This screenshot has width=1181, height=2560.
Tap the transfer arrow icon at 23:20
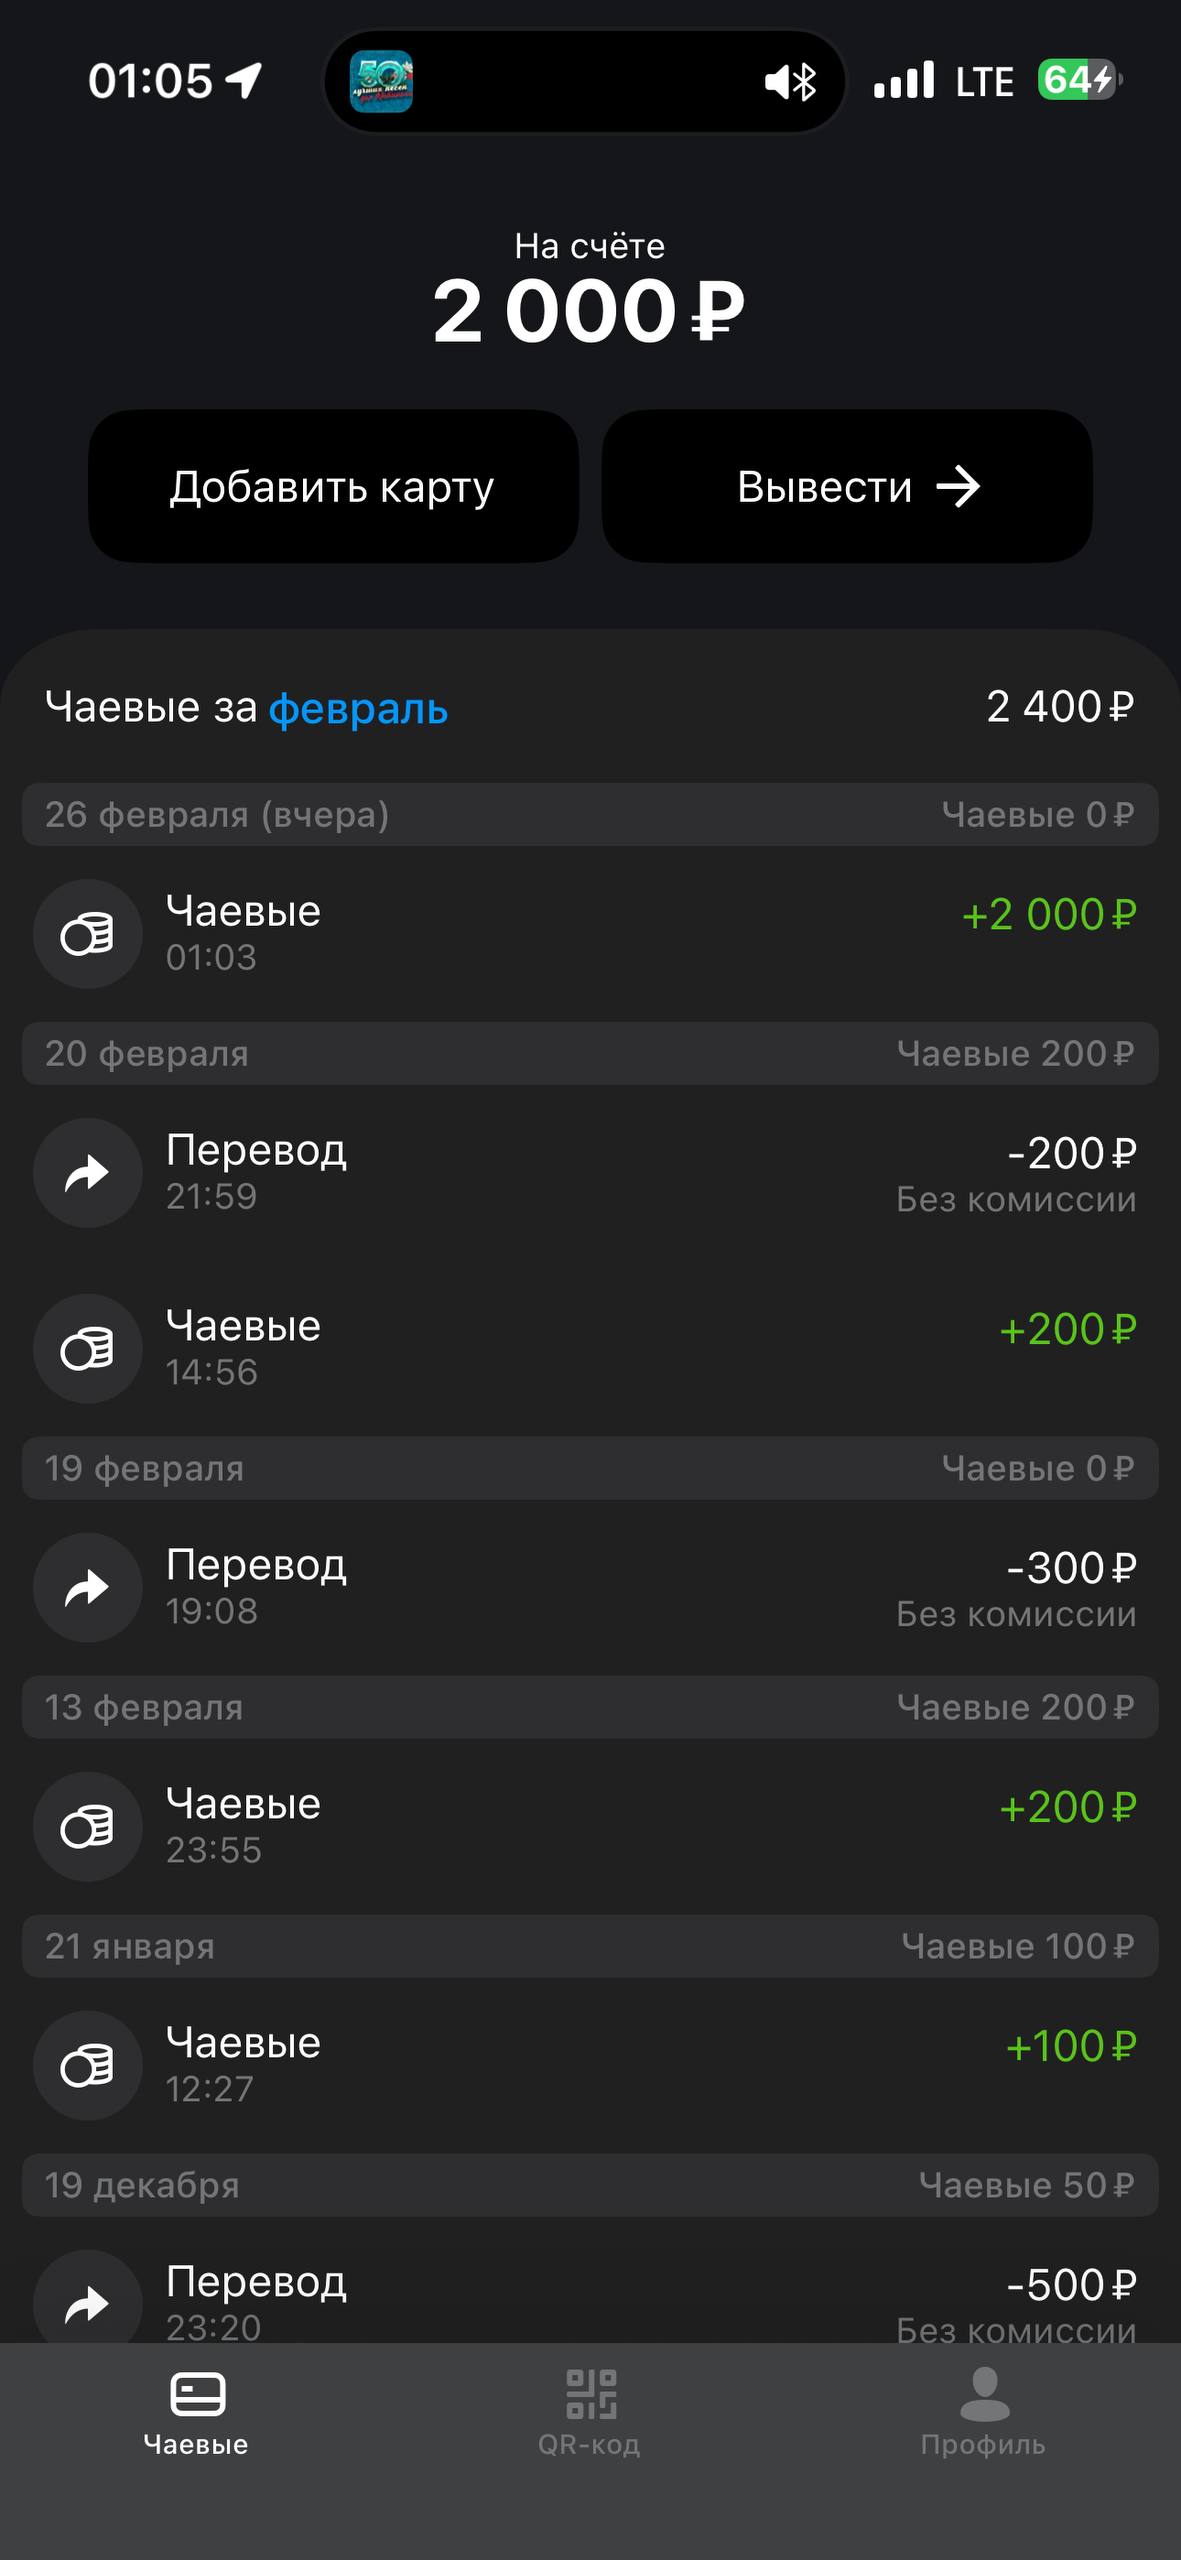(x=88, y=2302)
